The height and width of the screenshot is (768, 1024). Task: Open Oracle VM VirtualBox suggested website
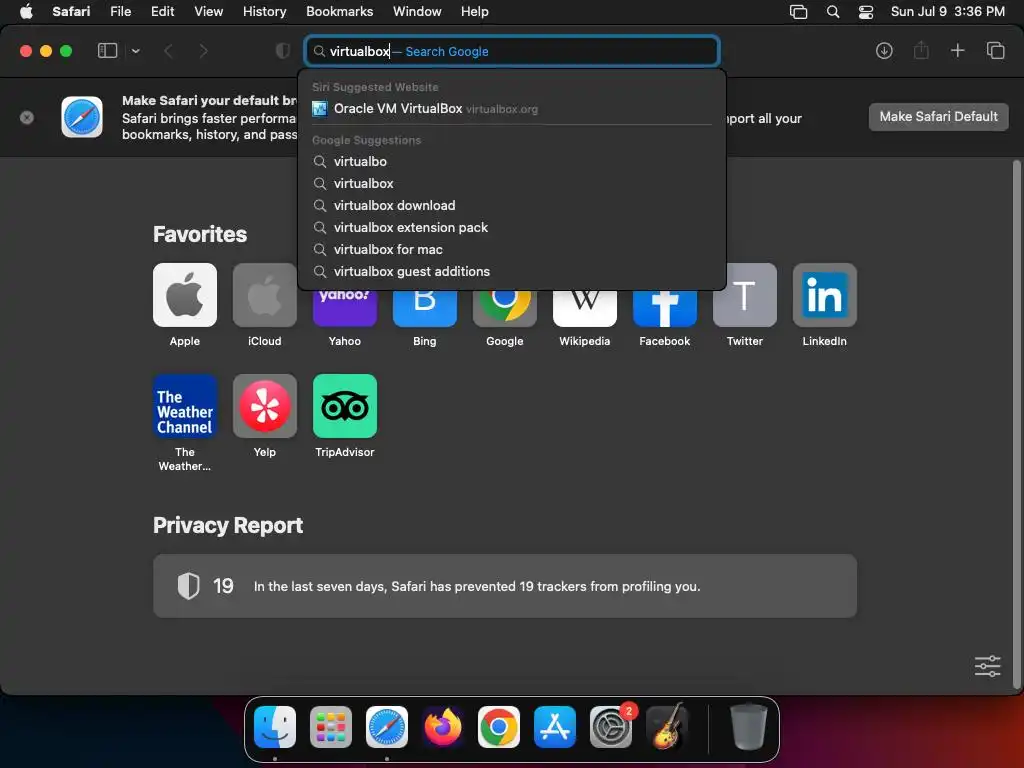512,108
